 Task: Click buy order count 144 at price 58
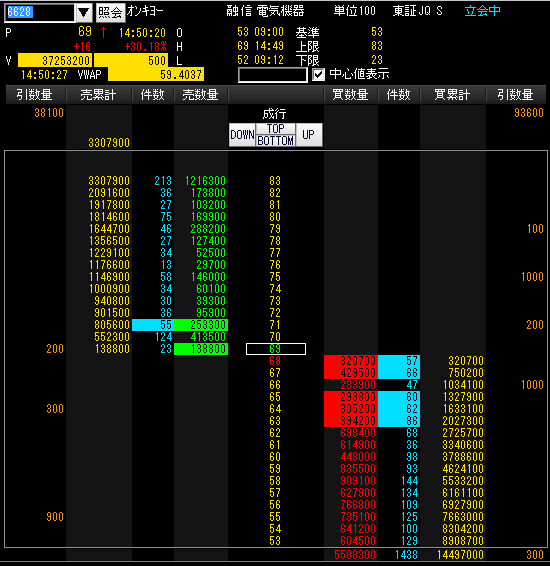(x=410, y=481)
